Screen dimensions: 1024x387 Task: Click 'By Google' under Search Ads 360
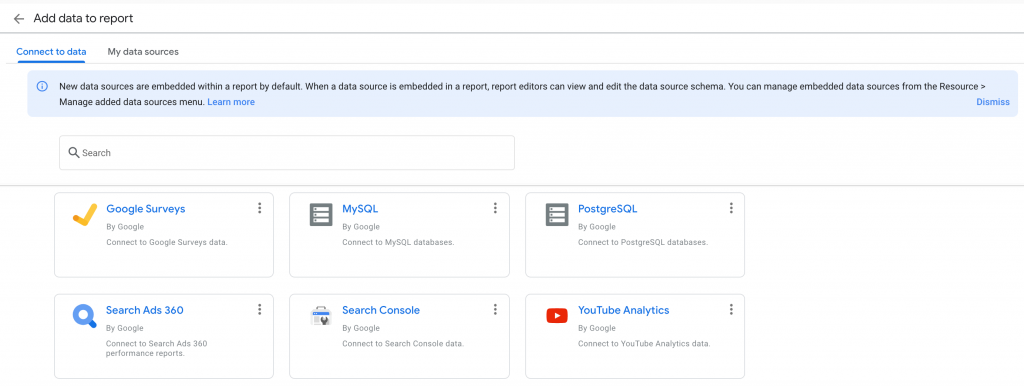coord(125,328)
